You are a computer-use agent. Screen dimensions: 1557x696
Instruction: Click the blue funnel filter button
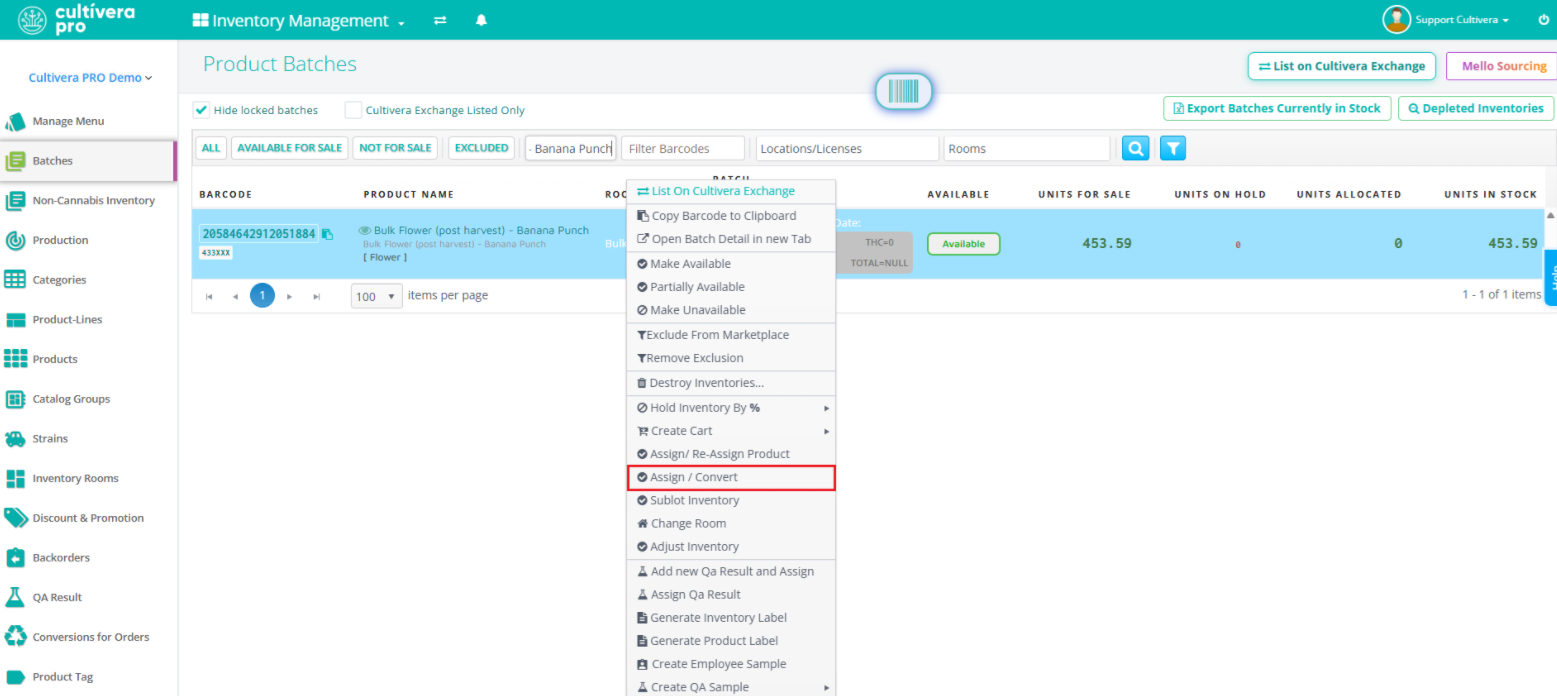pos(1173,148)
